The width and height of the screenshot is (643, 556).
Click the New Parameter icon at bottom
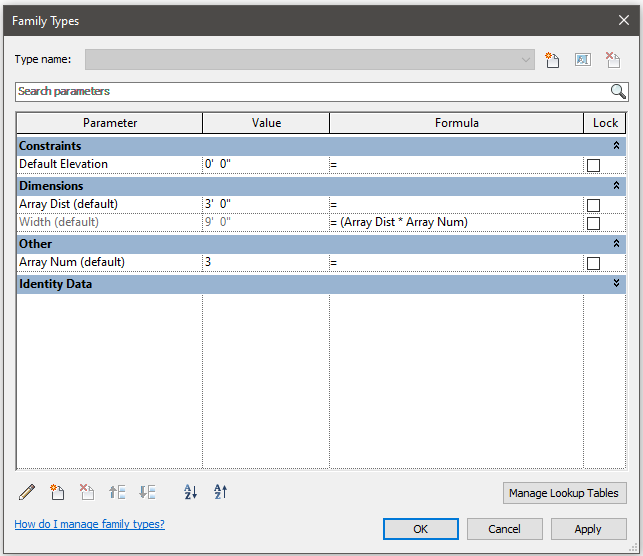coord(57,492)
